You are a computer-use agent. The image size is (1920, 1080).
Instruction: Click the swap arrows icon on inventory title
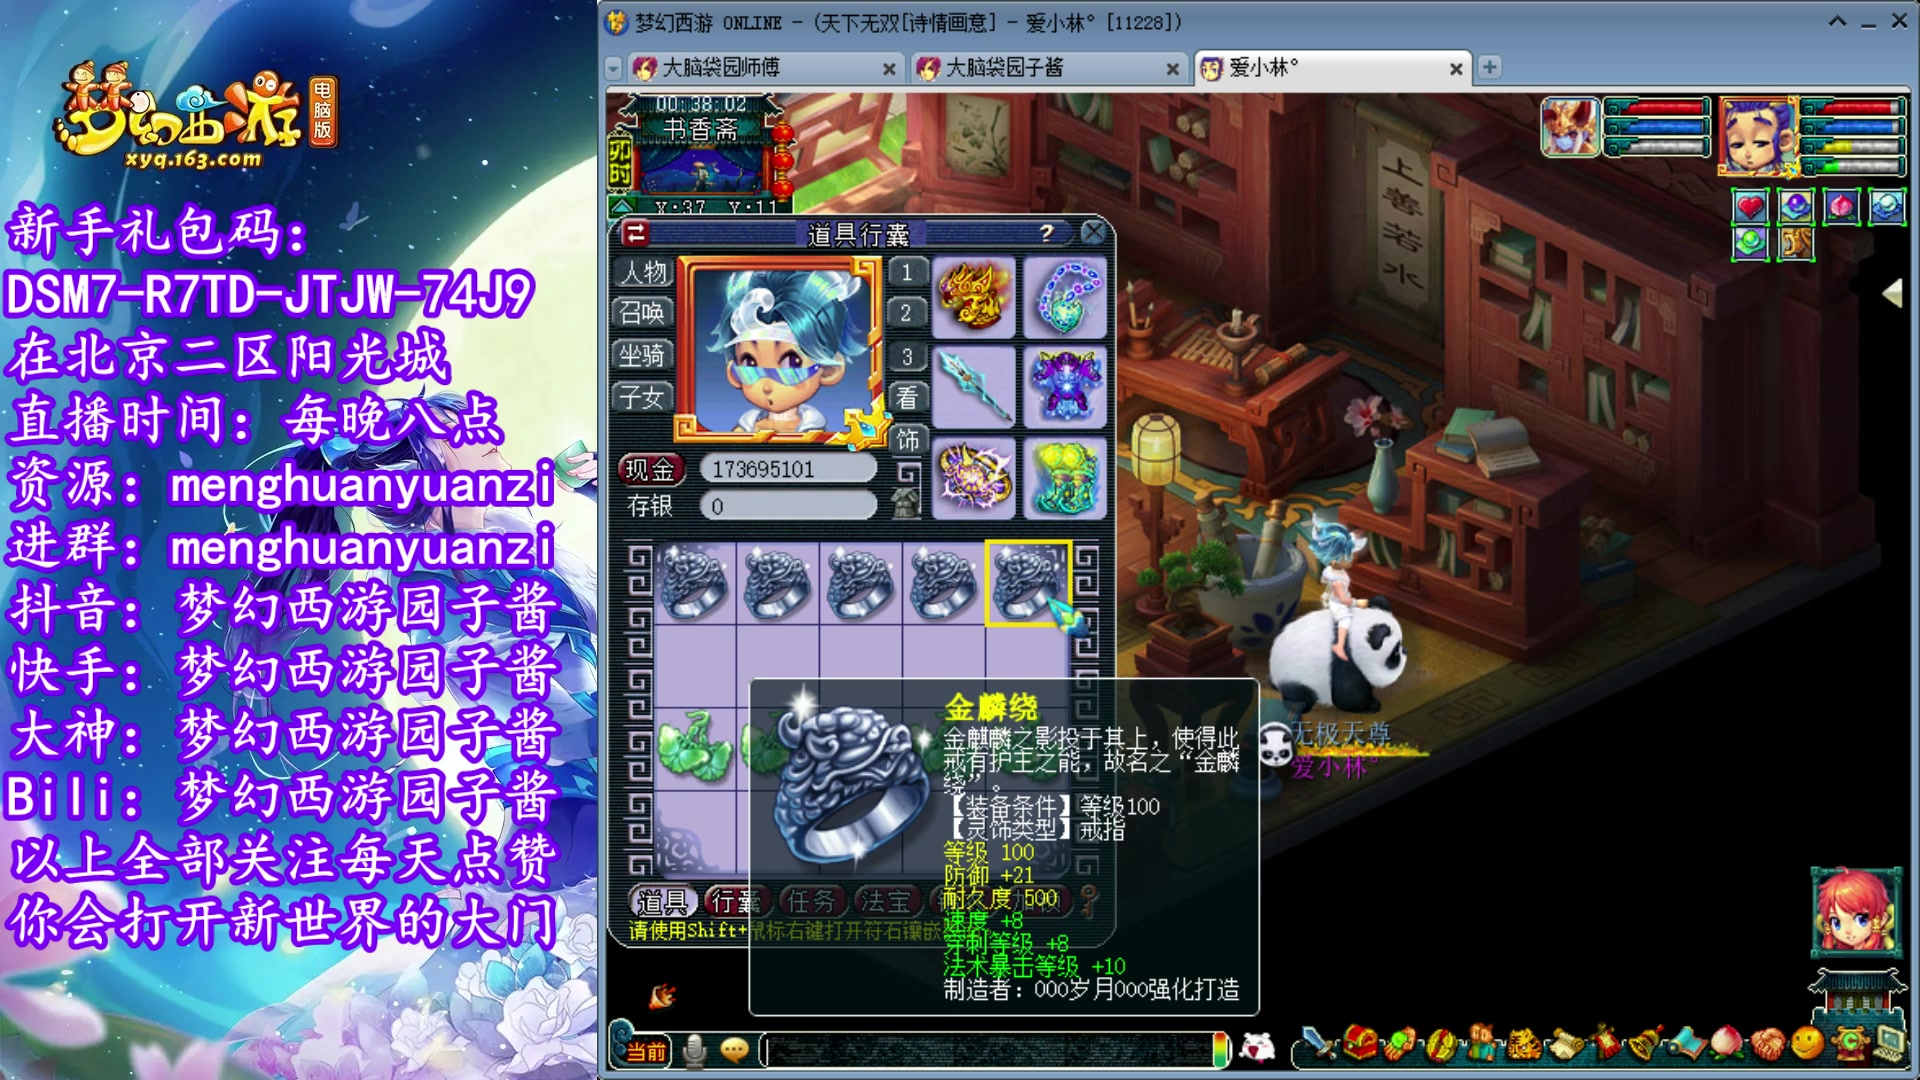[636, 233]
